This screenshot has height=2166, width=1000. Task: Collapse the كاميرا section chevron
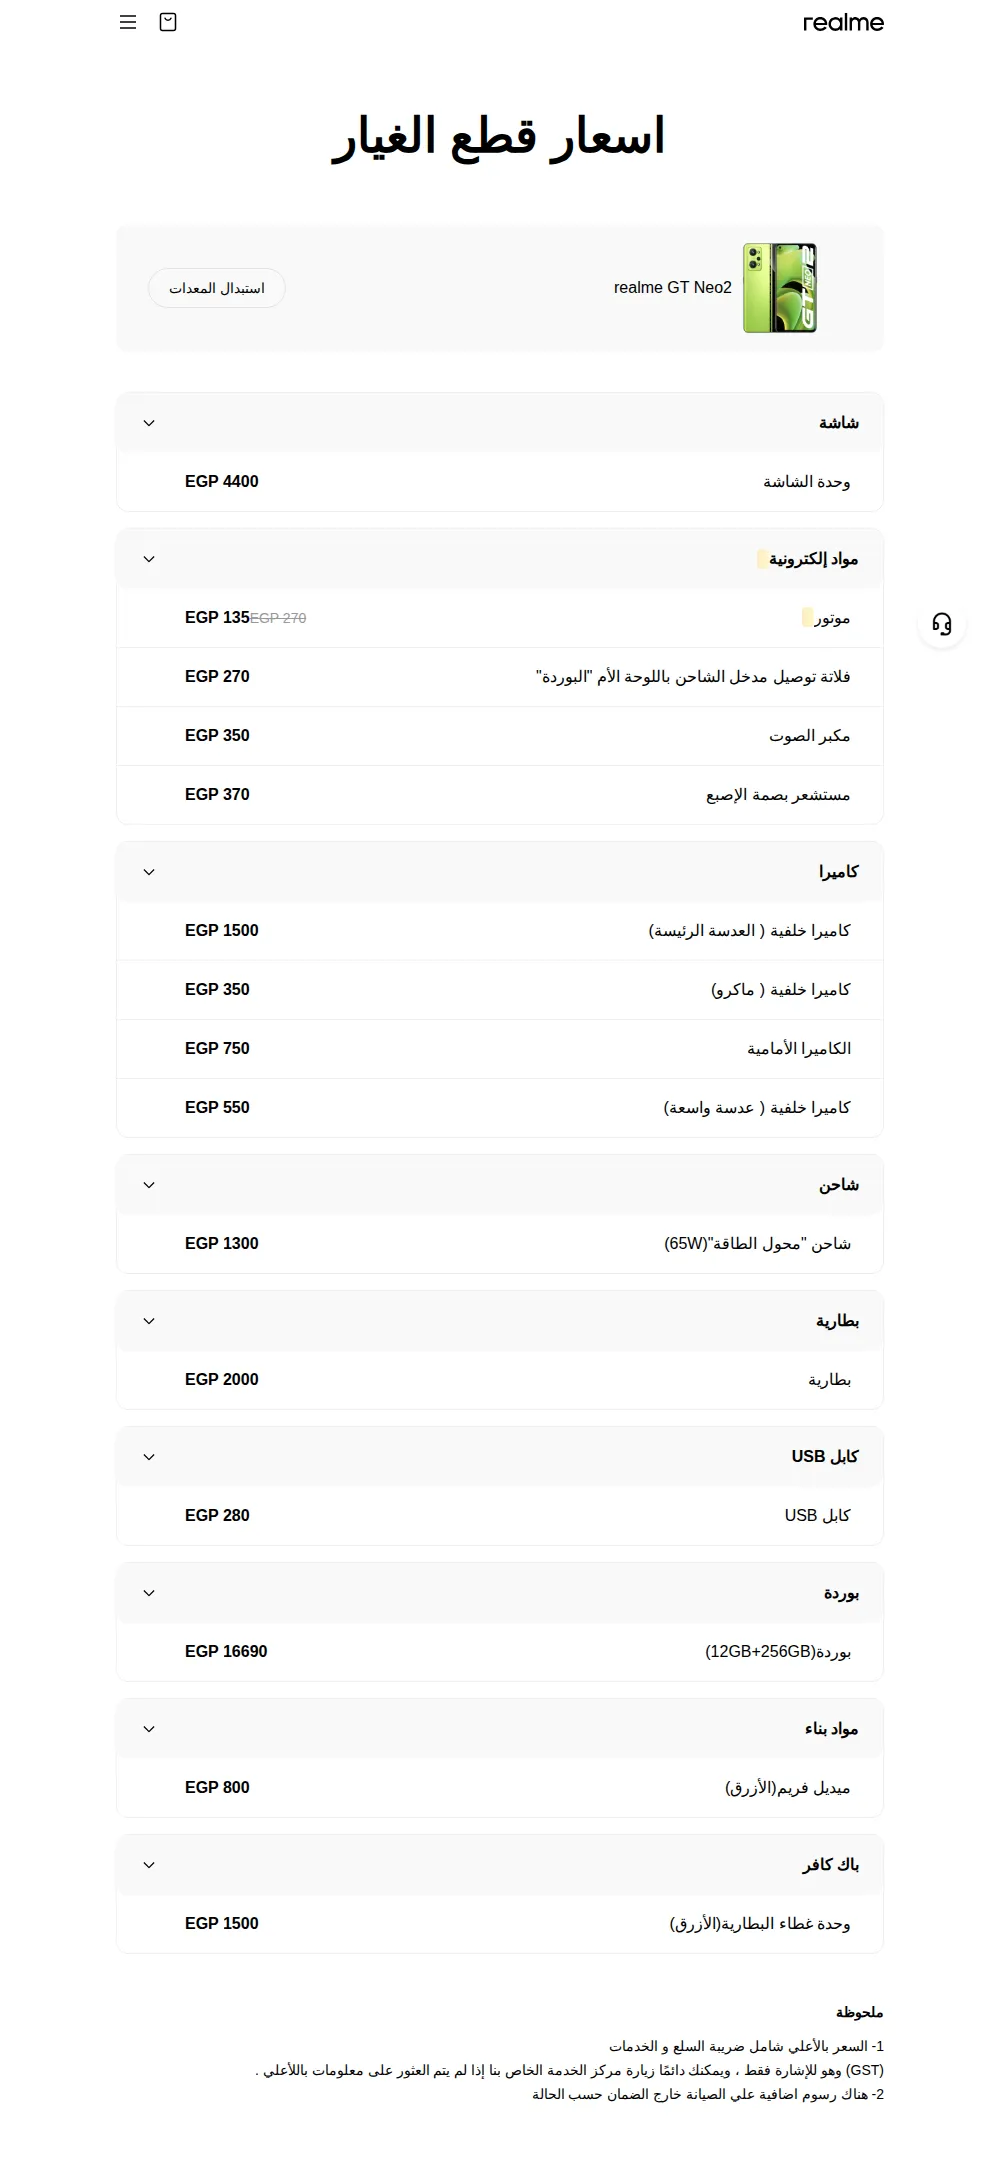tap(149, 872)
